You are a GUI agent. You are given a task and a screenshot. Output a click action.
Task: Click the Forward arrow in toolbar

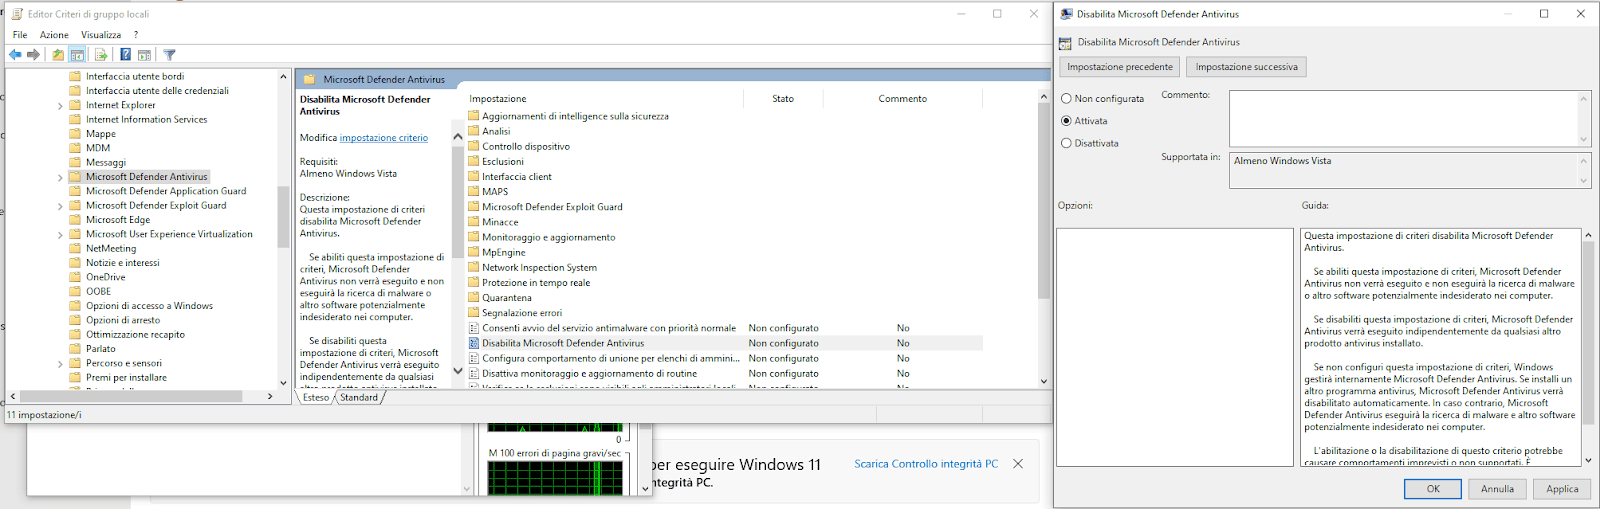coord(34,55)
